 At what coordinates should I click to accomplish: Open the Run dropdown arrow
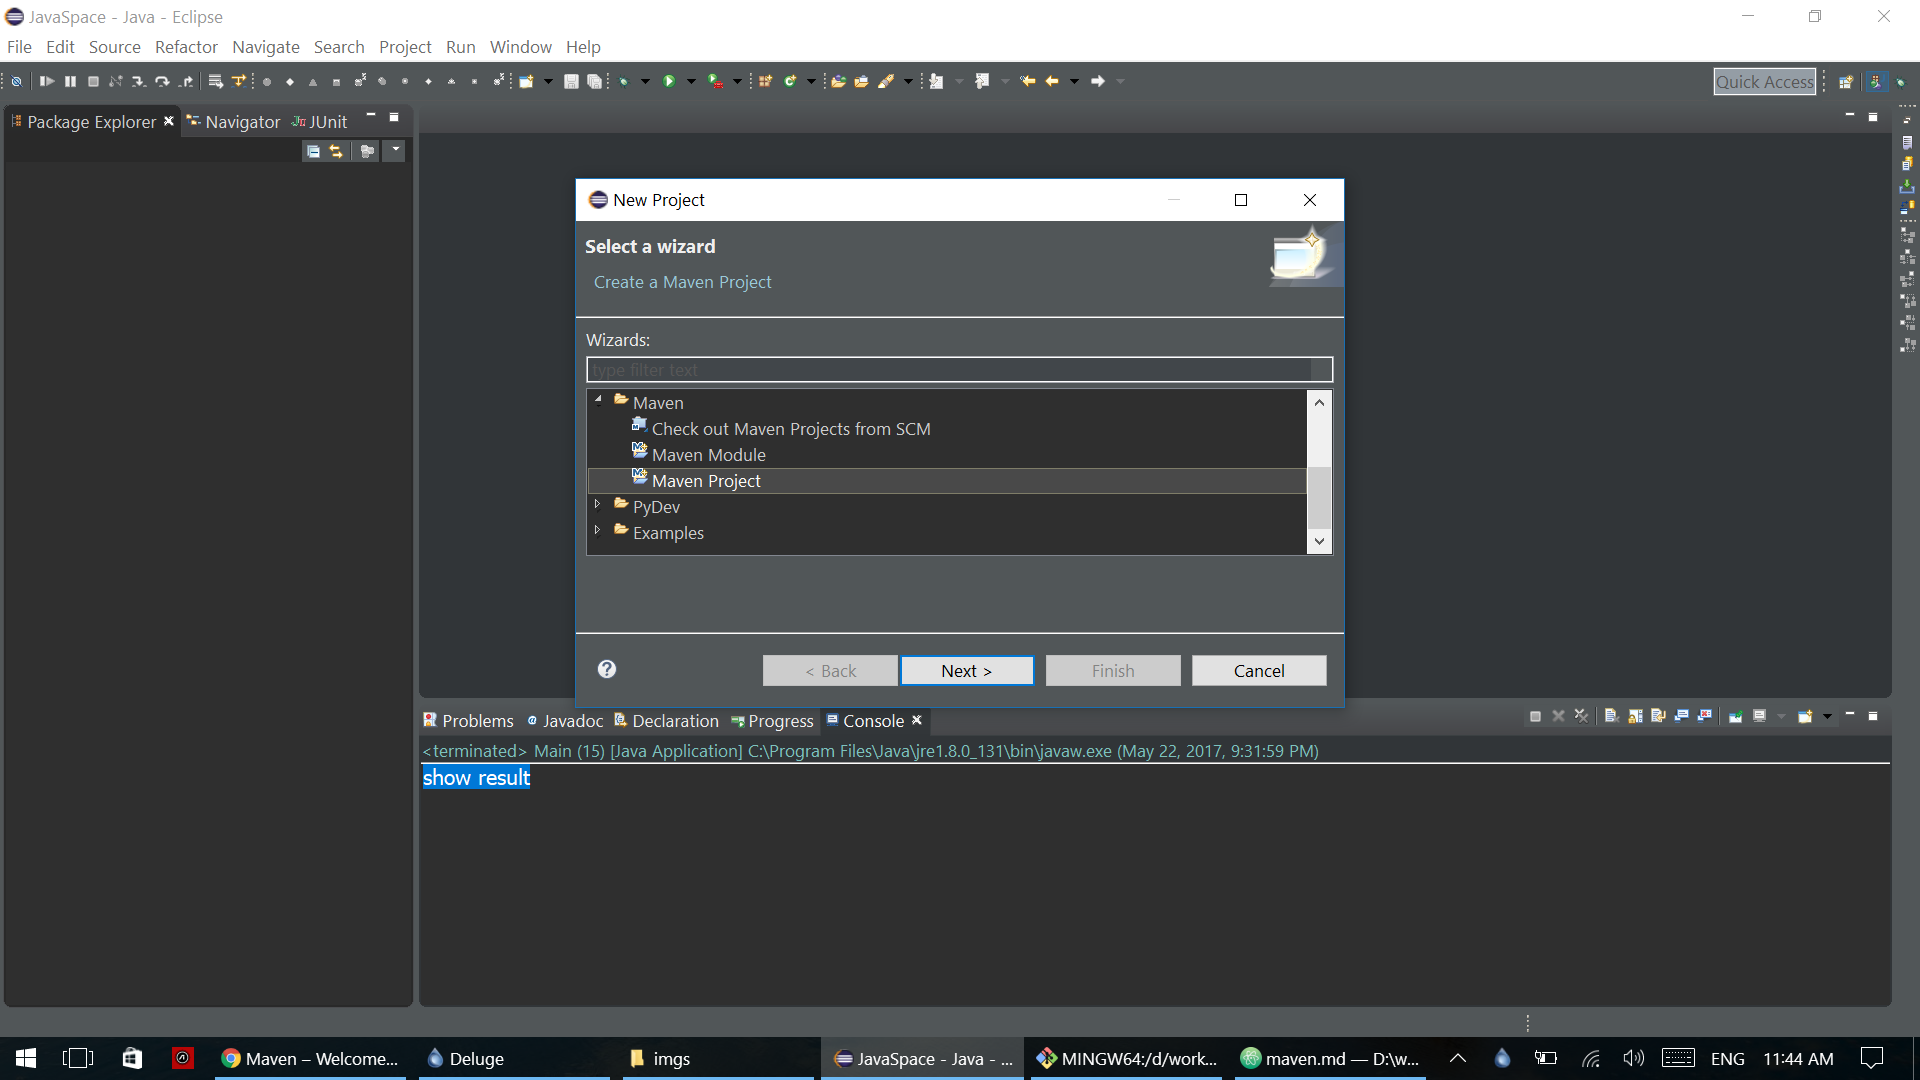coord(690,81)
